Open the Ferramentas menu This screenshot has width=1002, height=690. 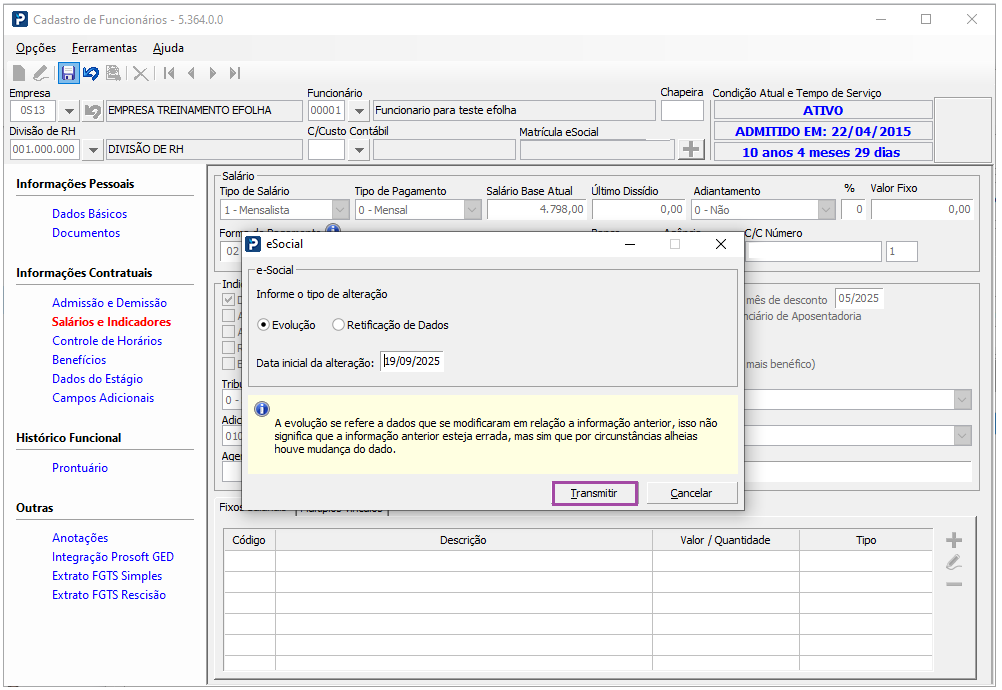tap(104, 48)
